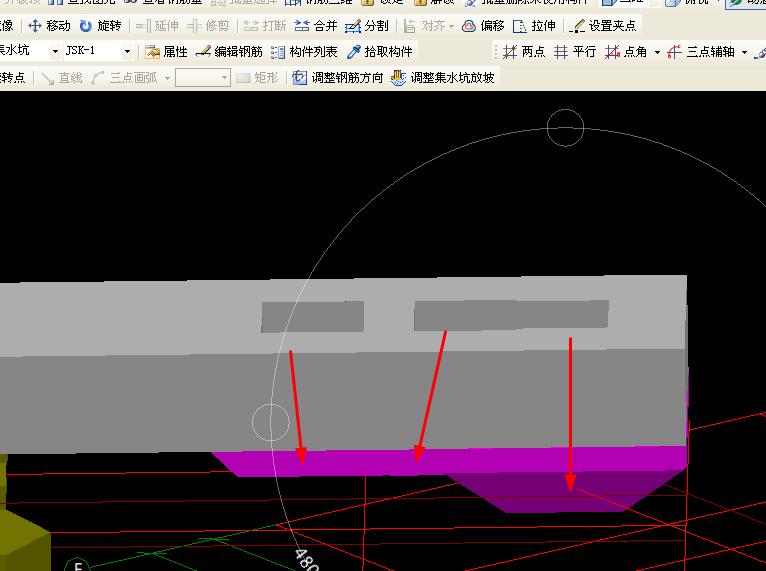Click the greyed 修剪 (Trim) tool

click(x=208, y=25)
